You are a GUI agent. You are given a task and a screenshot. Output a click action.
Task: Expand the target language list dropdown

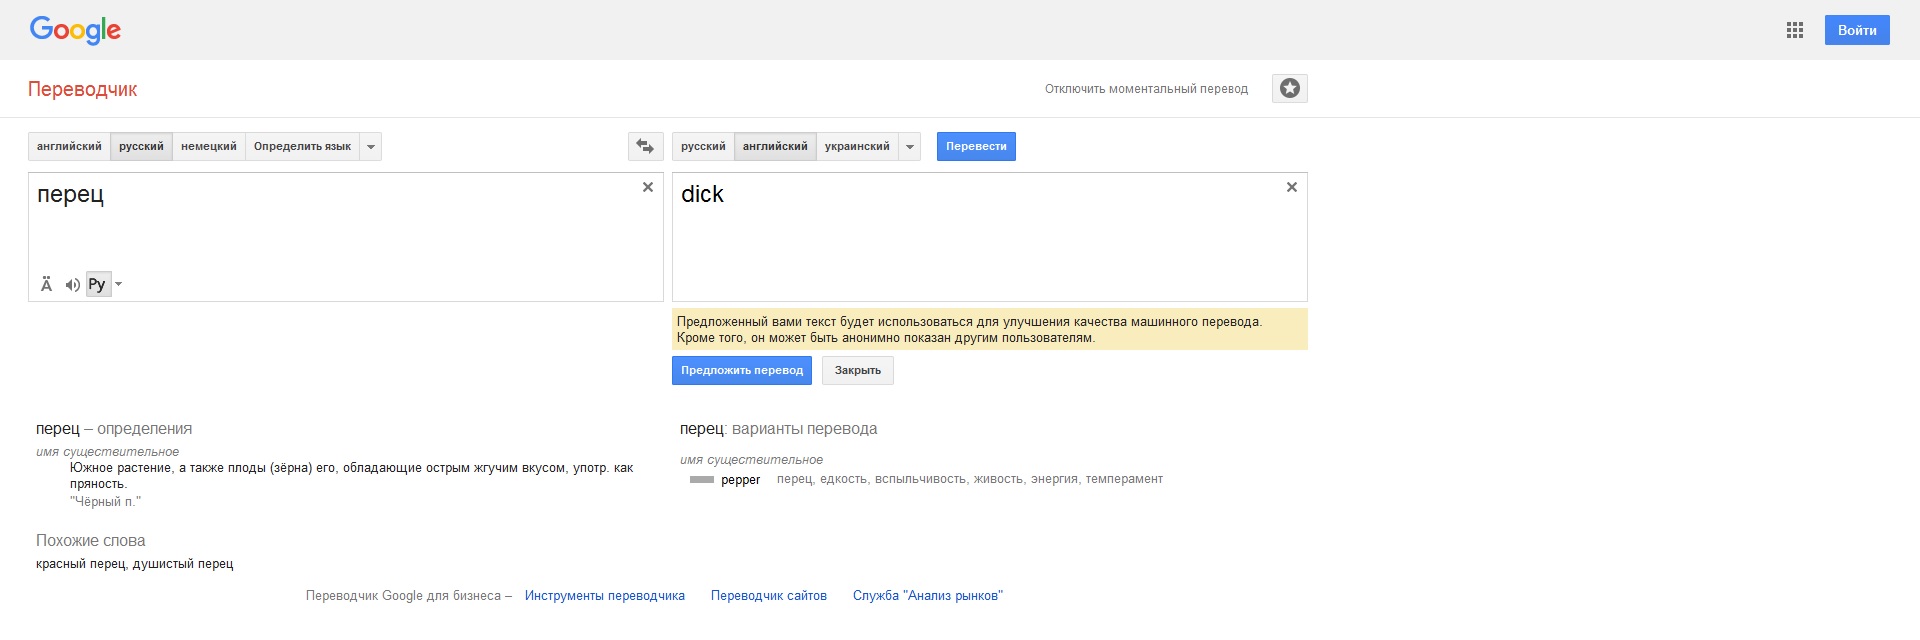tap(910, 147)
